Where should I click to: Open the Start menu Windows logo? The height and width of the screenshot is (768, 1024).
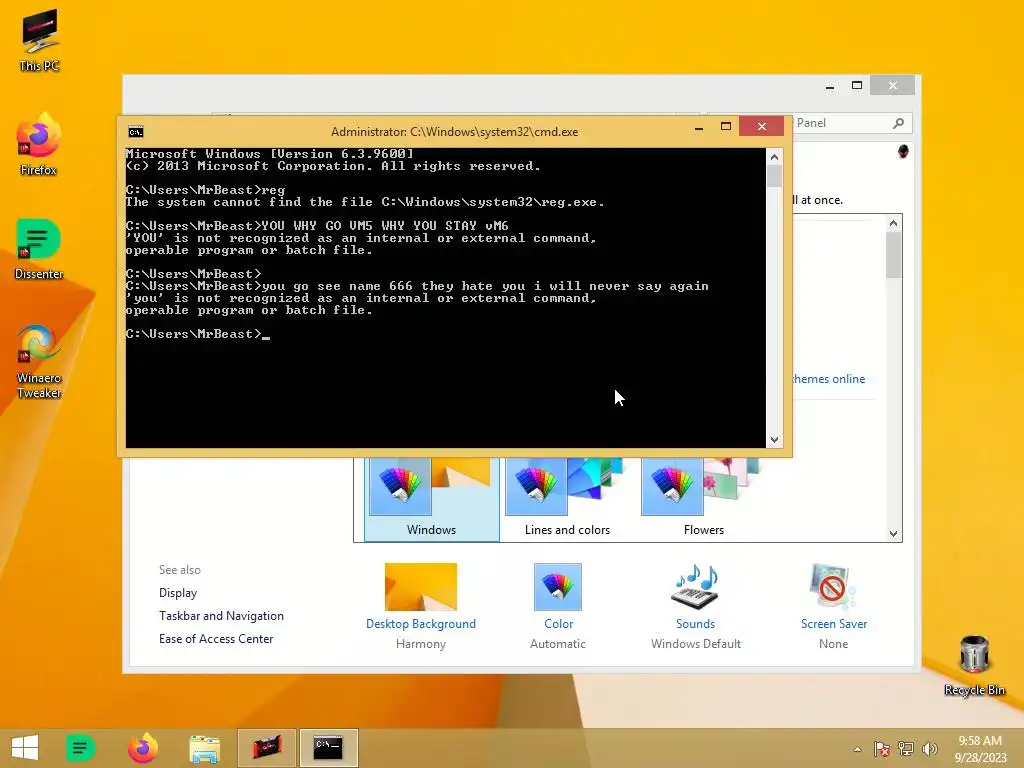click(x=25, y=748)
